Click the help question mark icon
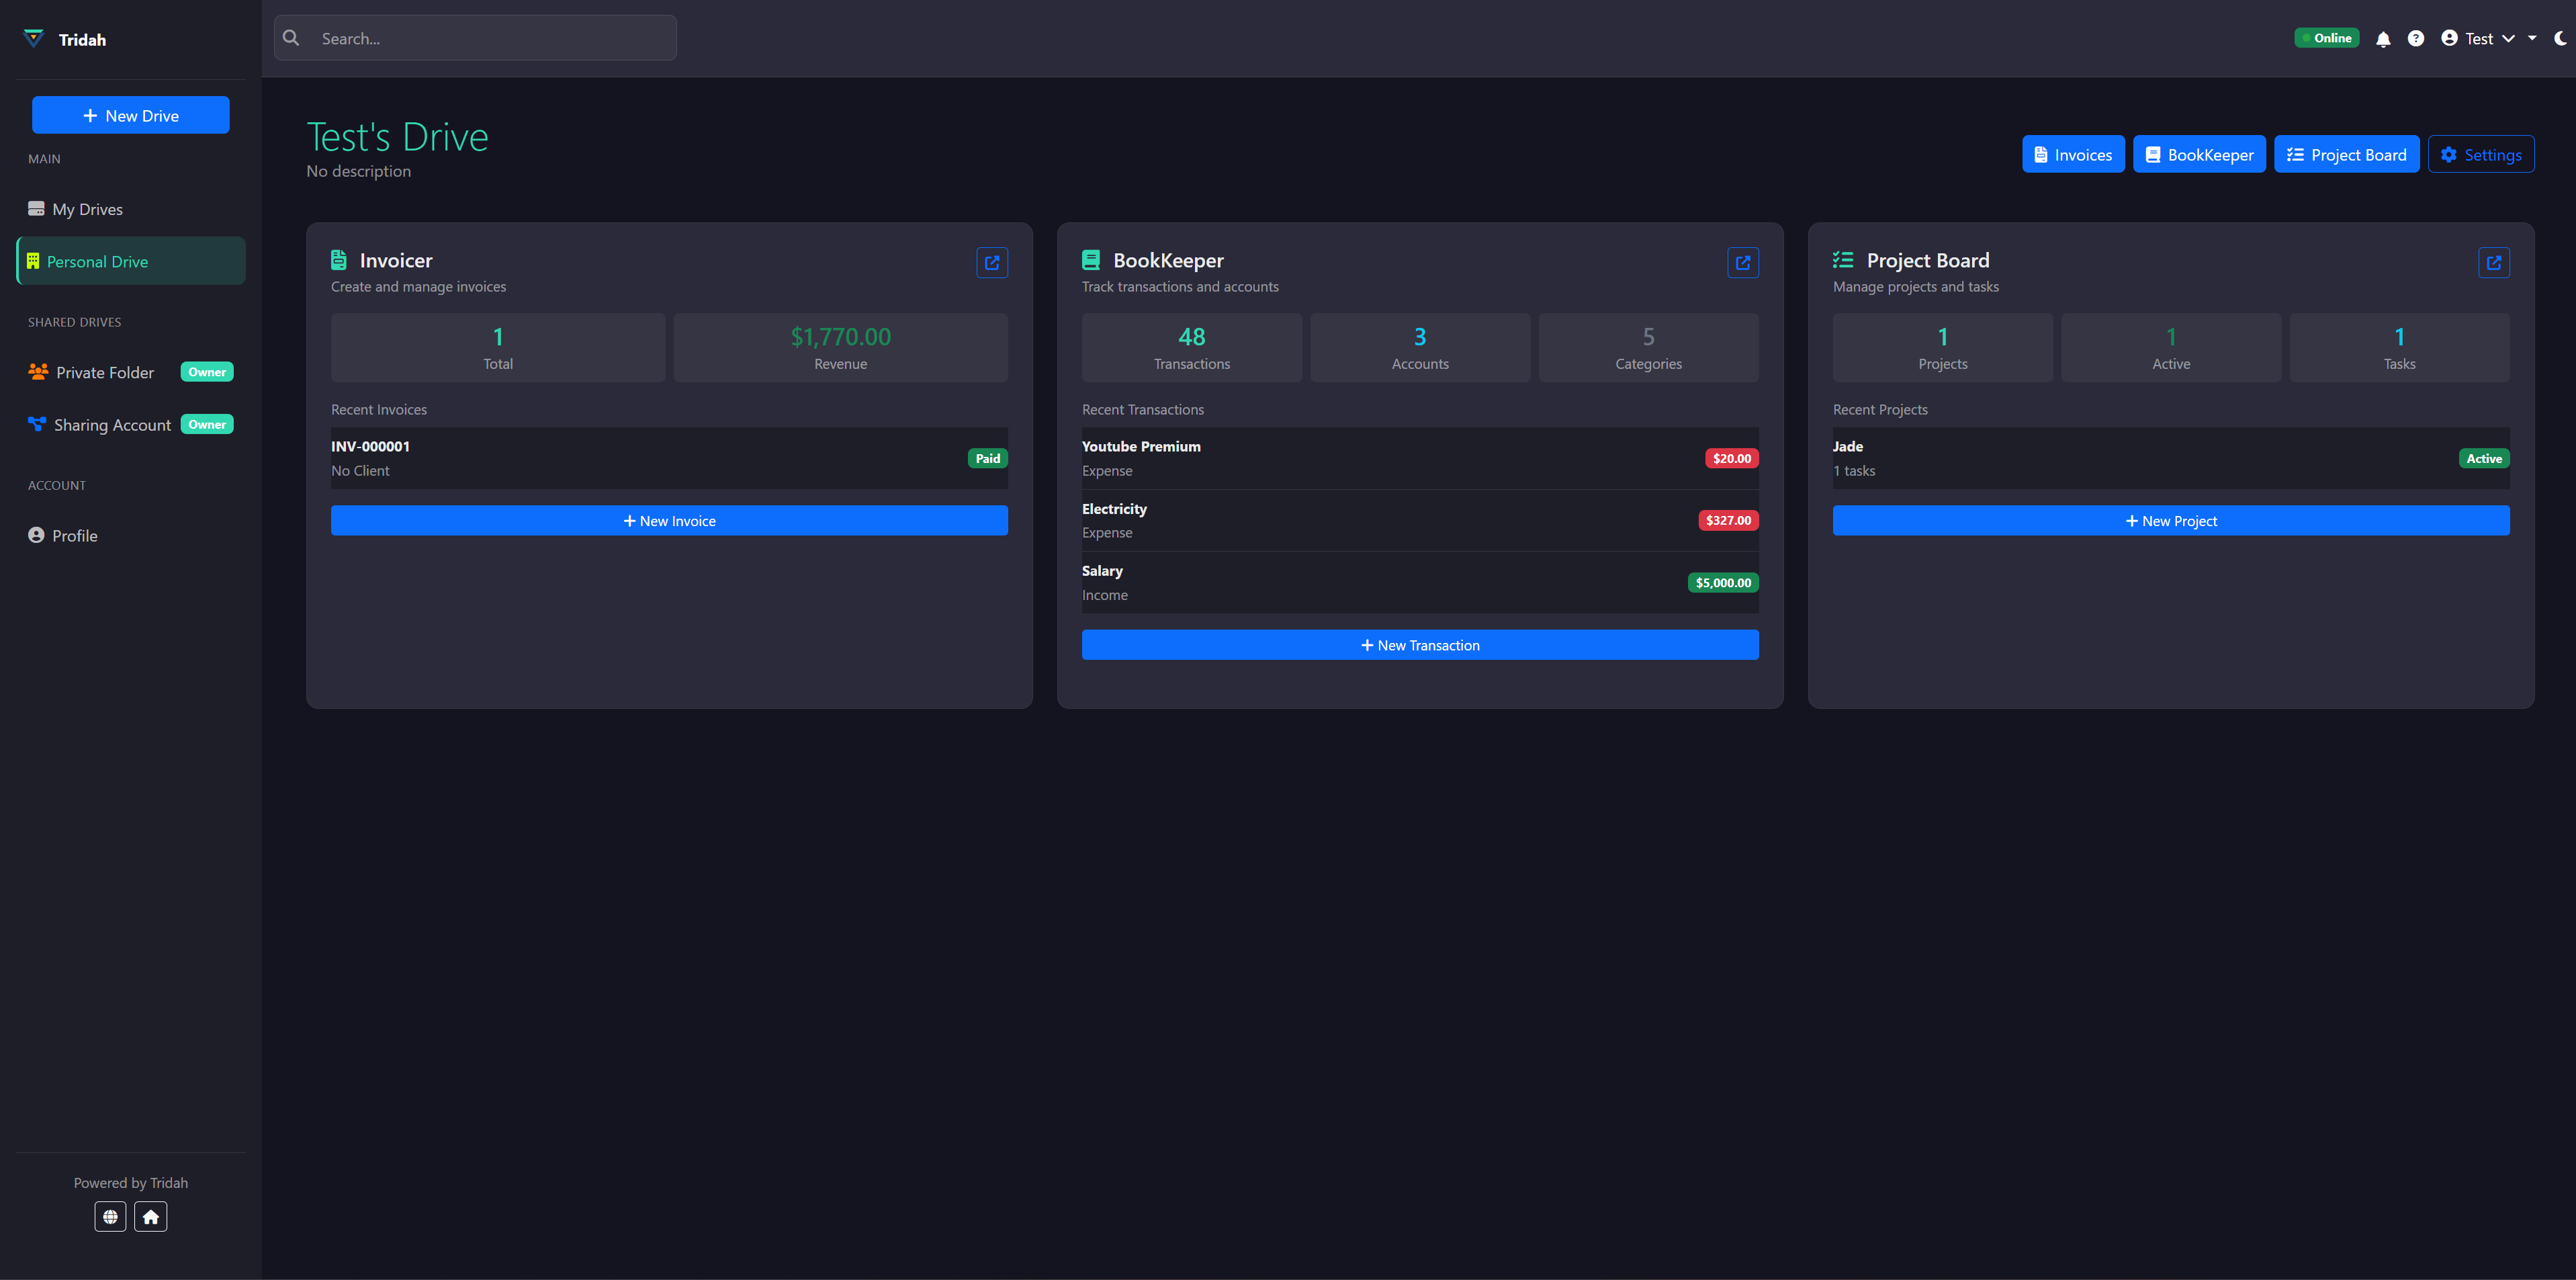Image resolution: width=2576 pixels, height=1280 pixels. (x=2417, y=38)
